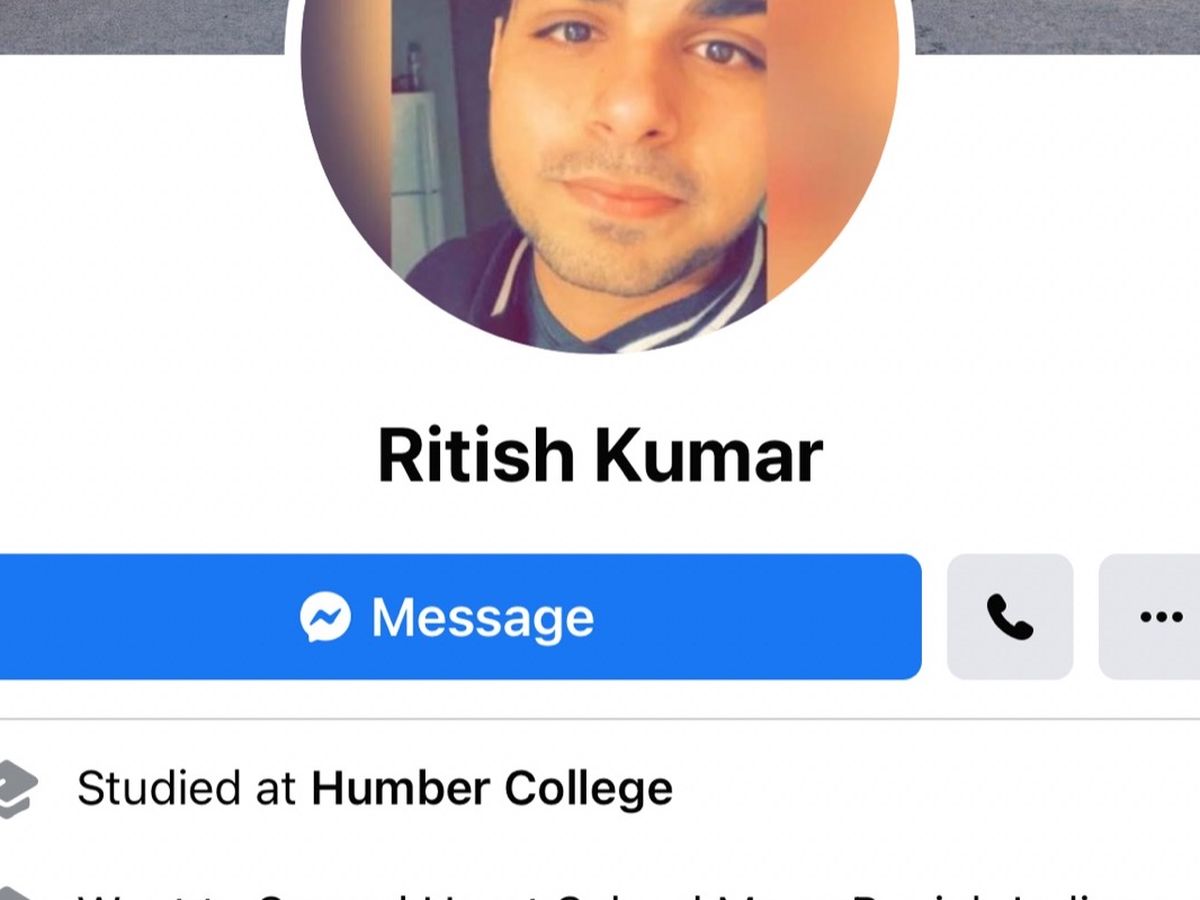Screen dimensions: 1200x900
Task: Click the blue Message button label text
Action: (483, 618)
